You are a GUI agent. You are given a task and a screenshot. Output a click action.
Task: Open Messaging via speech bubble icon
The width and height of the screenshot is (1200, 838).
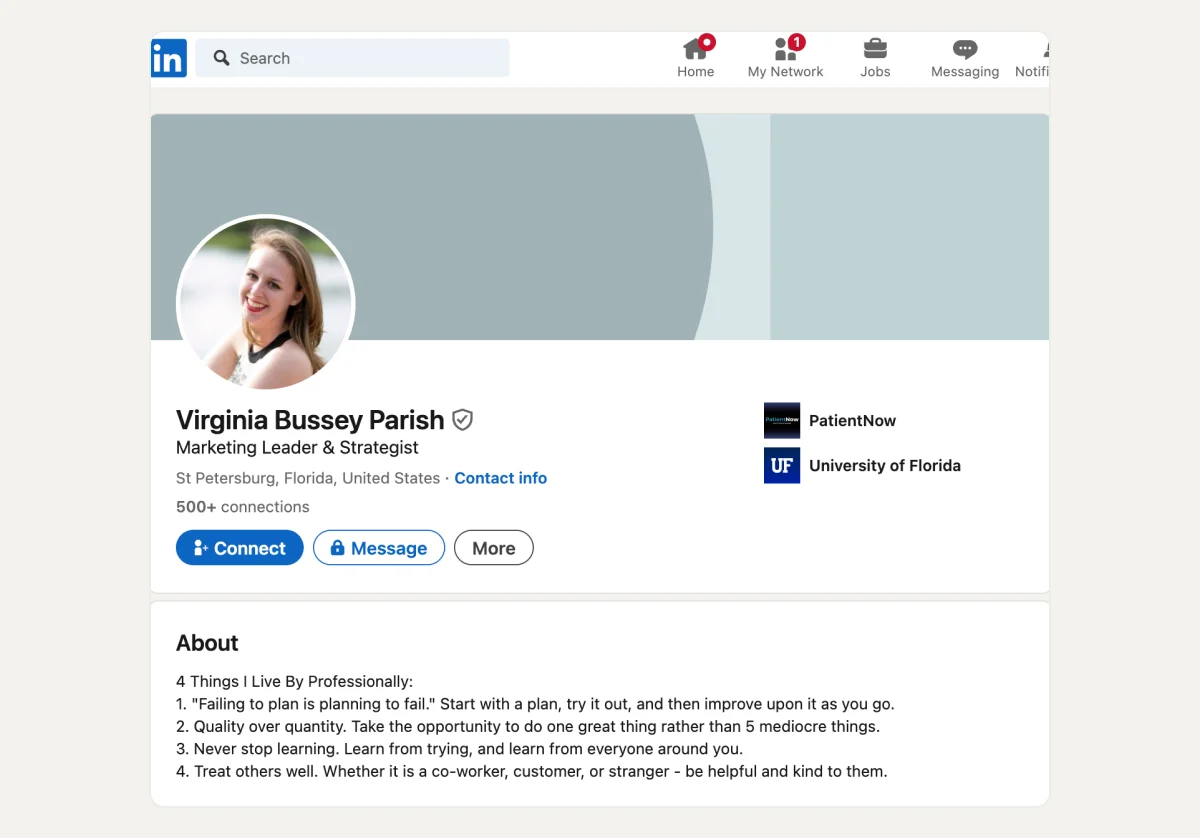tap(963, 47)
